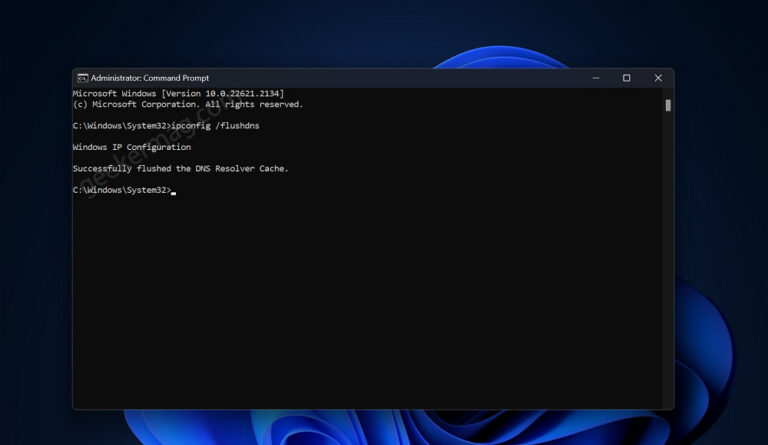The width and height of the screenshot is (768, 445).
Task: Click the Command Prompt icon in title bar
Action: tap(83, 78)
